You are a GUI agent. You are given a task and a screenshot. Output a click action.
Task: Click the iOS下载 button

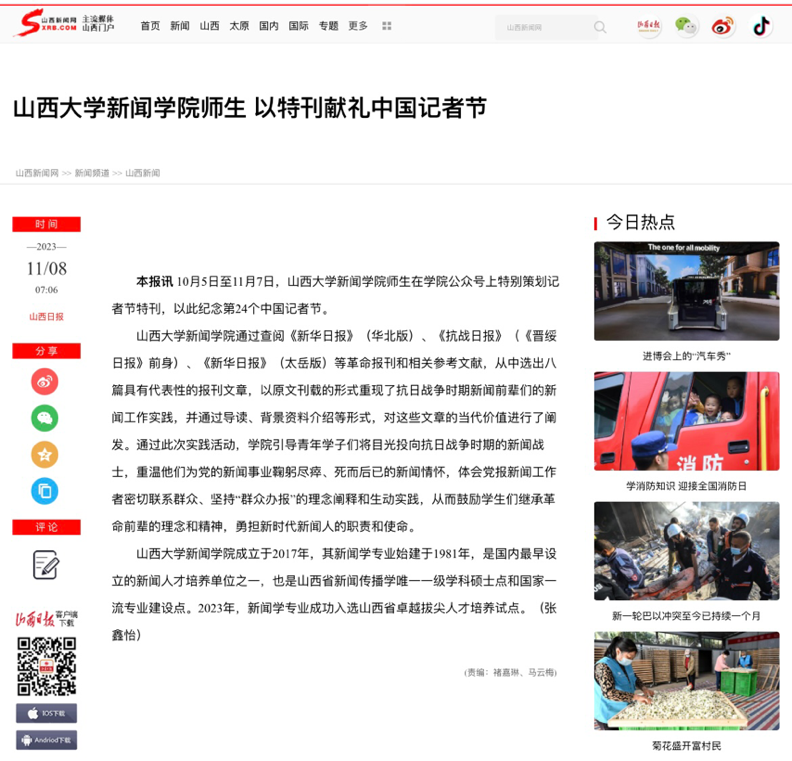(x=46, y=714)
